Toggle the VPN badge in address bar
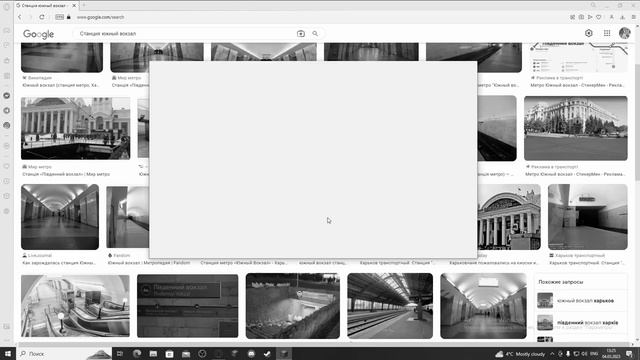The image size is (640, 360). pyautogui.click(x=60, y=17)
